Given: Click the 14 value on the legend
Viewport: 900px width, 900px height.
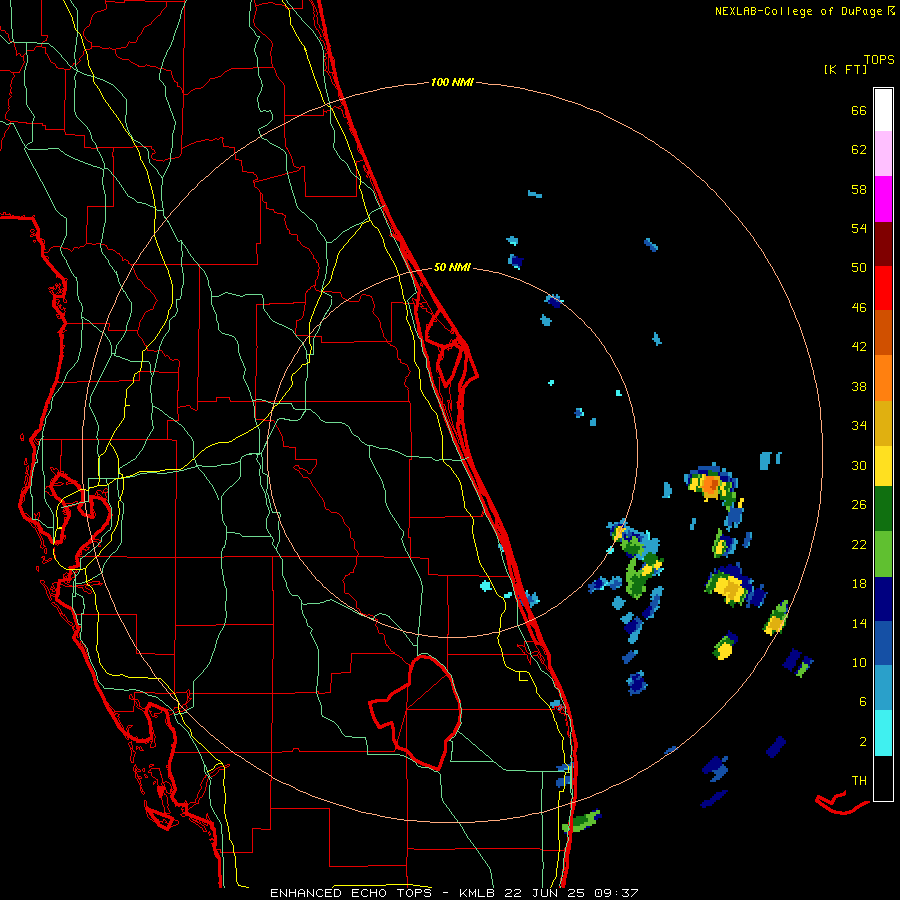Looking at the screenshot, I should pyautogui.click(x=859, y=623).
